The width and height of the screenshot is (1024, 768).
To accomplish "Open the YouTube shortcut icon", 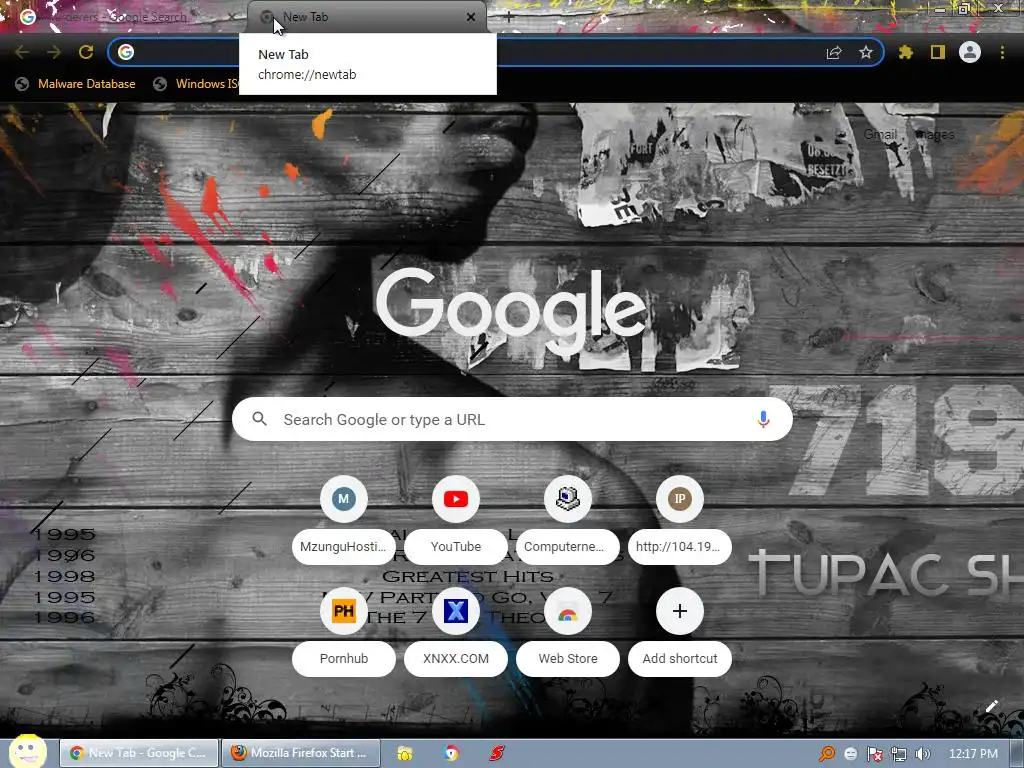I will tap(456, 499).
